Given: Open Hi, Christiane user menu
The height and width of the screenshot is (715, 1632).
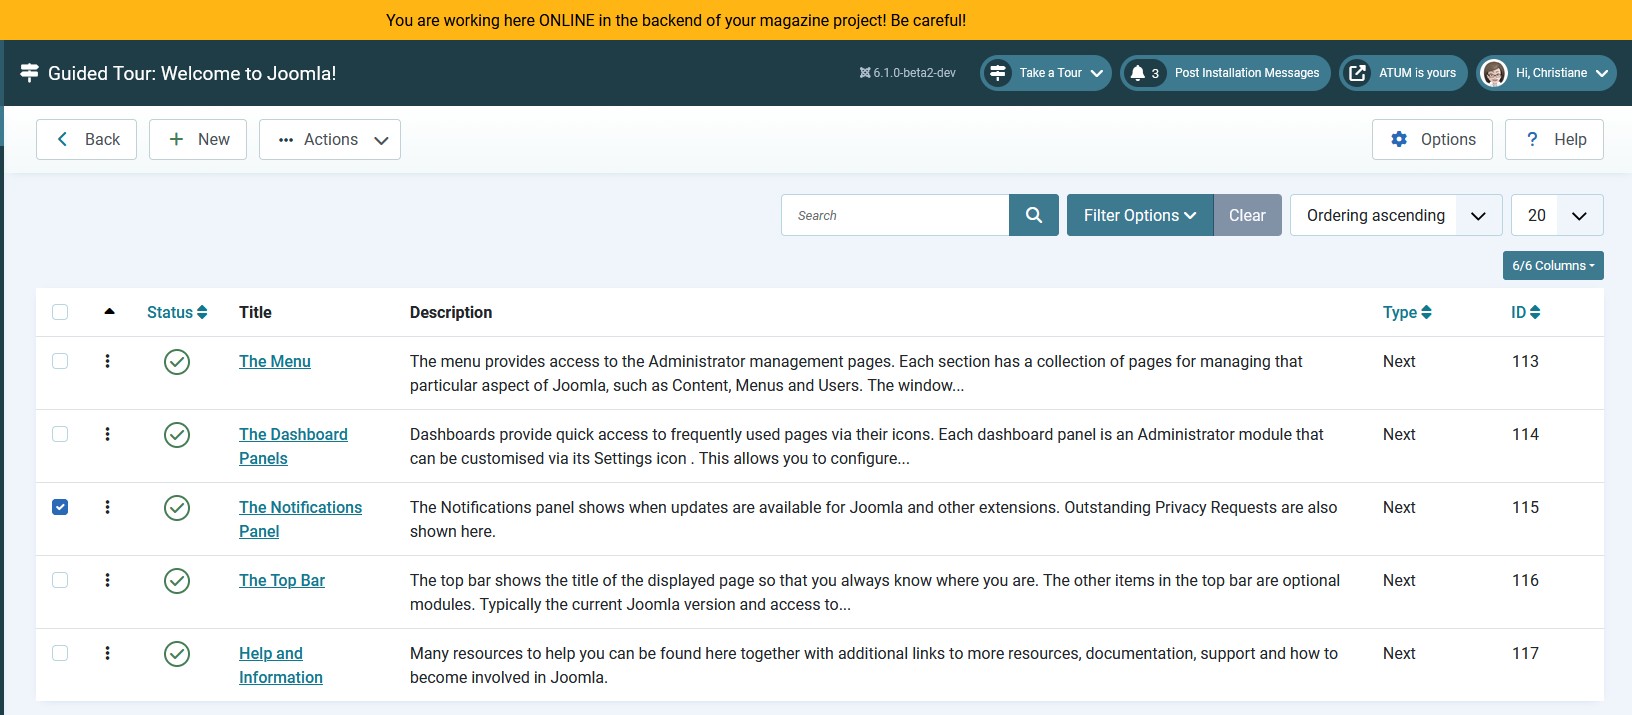Looking at the screenshot, I should (1546, 73).
